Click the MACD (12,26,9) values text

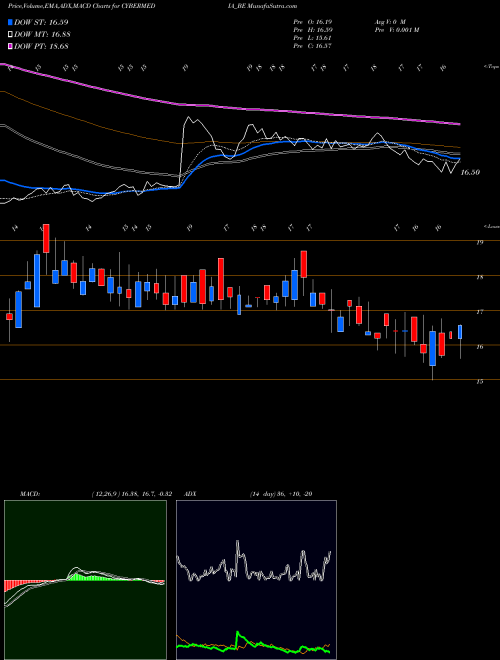pyautogui.click(x=132, y=494)
